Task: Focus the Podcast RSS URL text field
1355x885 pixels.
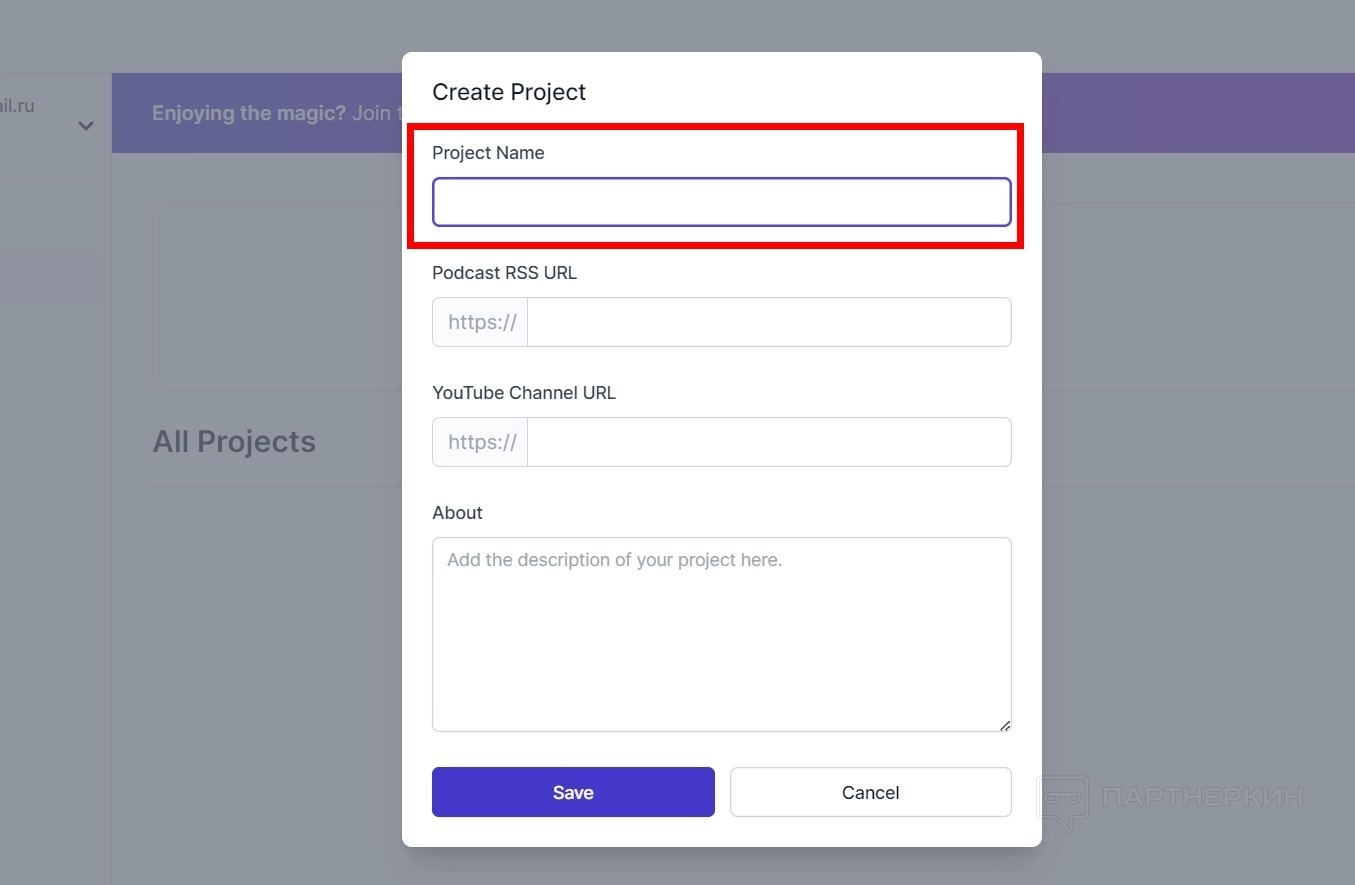Action: tap(768, 322)
